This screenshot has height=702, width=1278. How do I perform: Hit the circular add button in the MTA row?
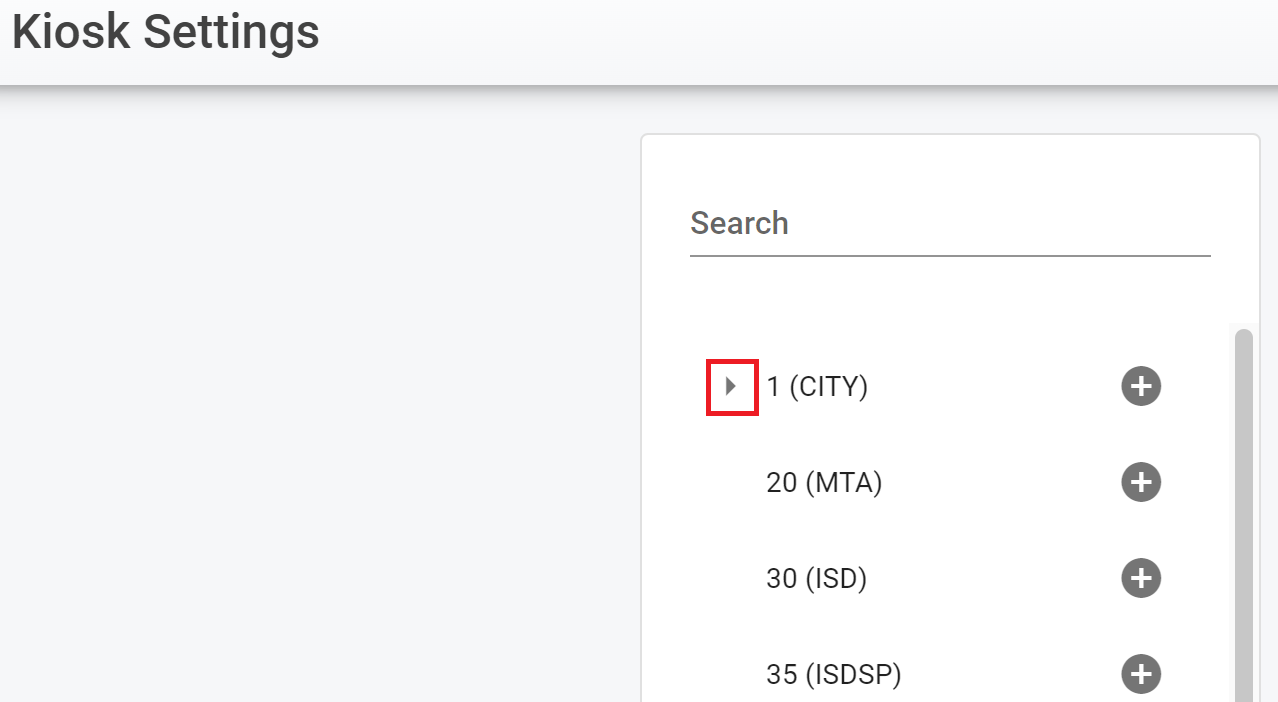click(1140, 483)
